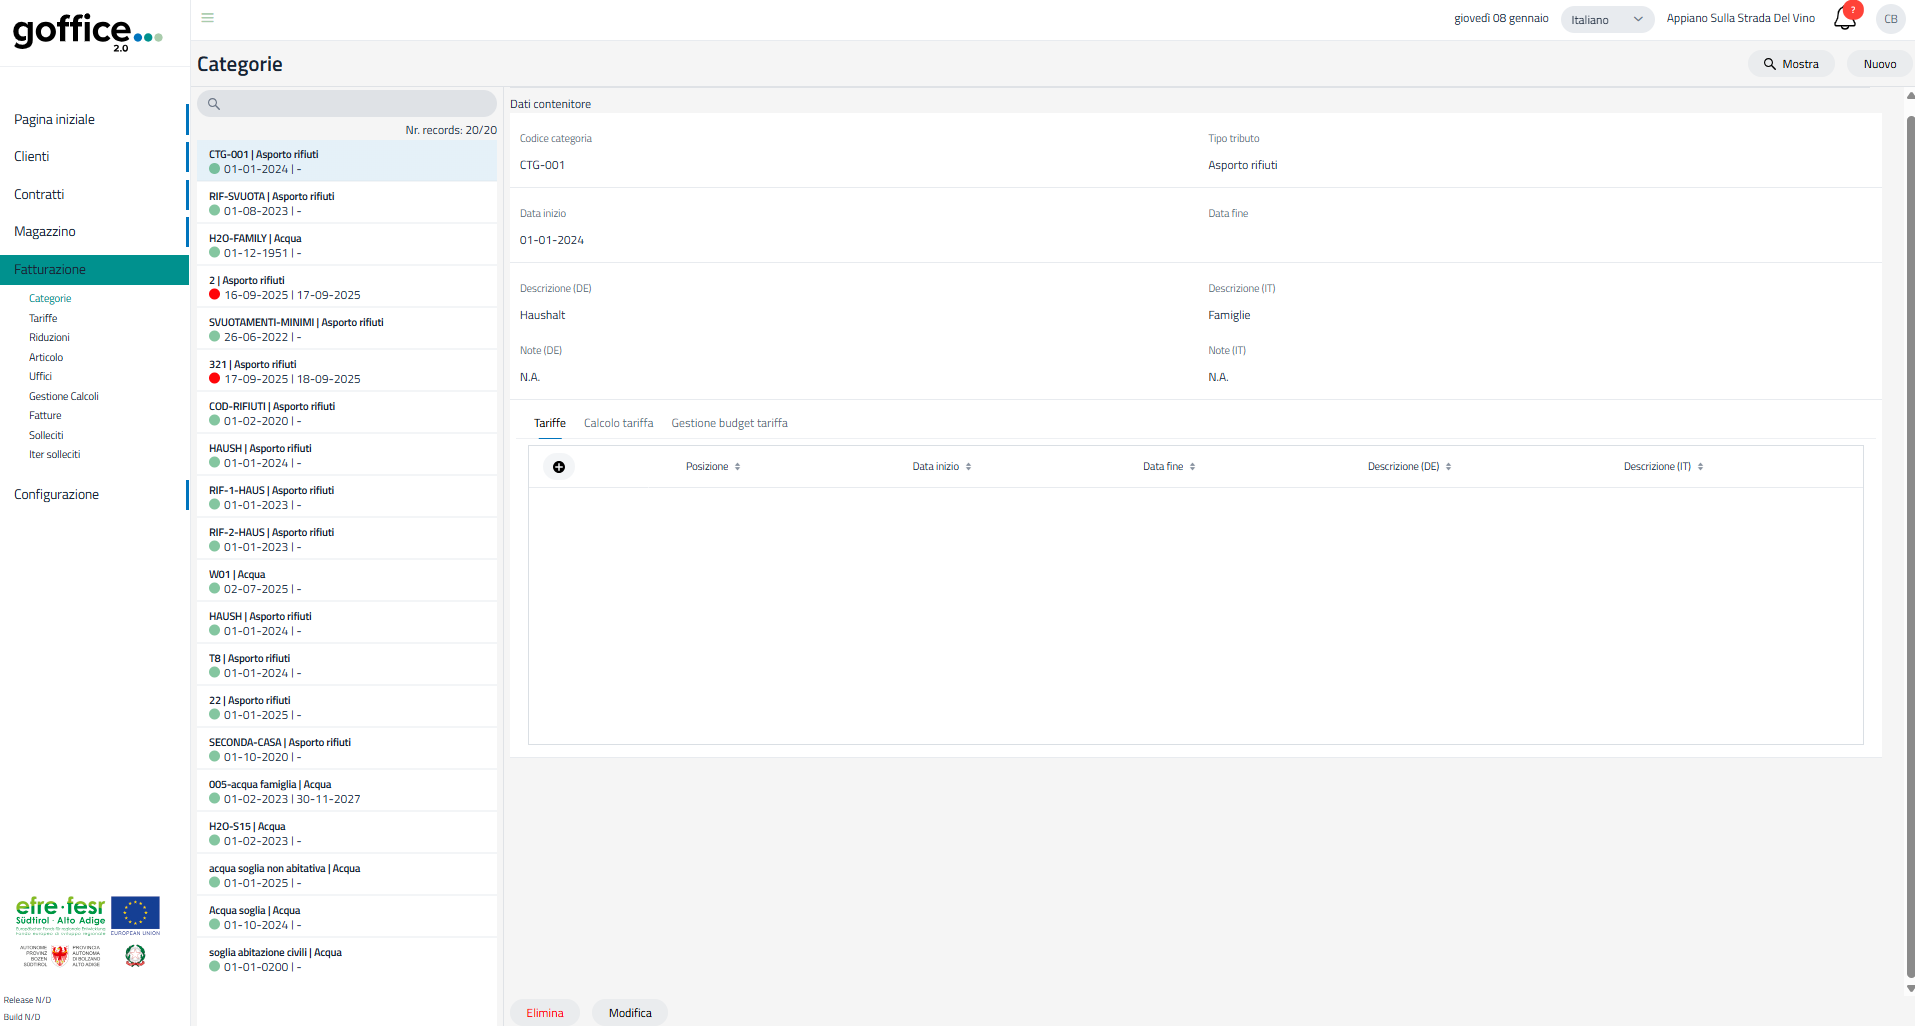Click the CB user avatar
The image size is (1915, 1026).
click(1890, 19)
